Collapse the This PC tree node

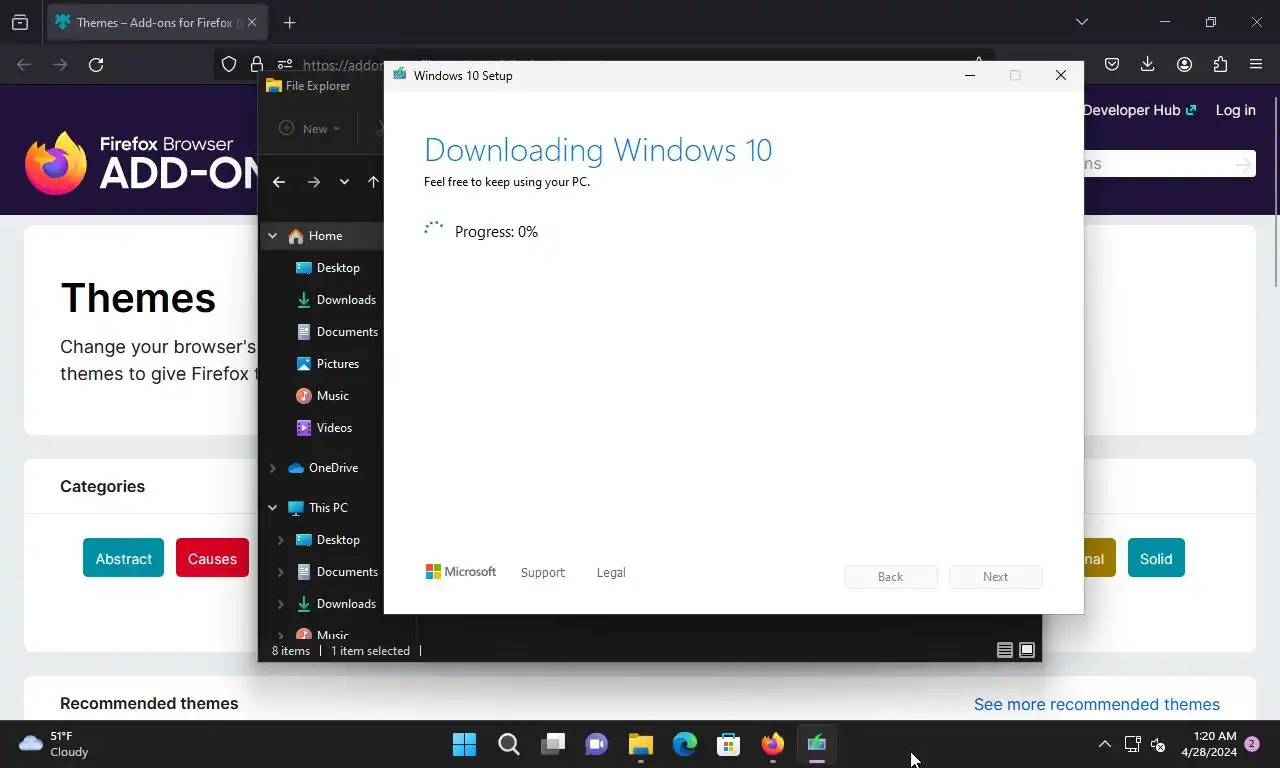(x=272, y=508)
